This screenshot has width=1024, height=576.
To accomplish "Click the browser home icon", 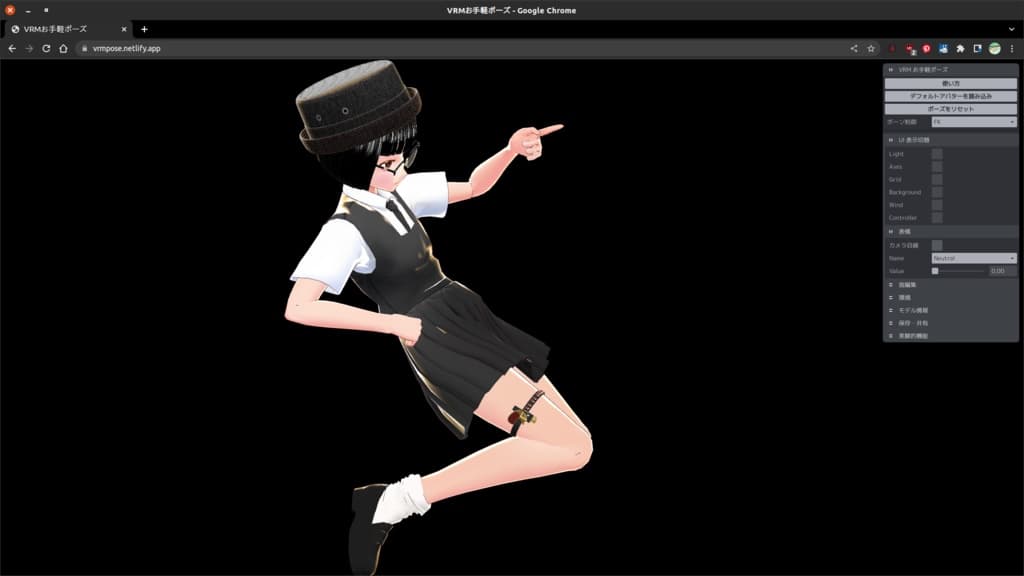I will point(63,48).
